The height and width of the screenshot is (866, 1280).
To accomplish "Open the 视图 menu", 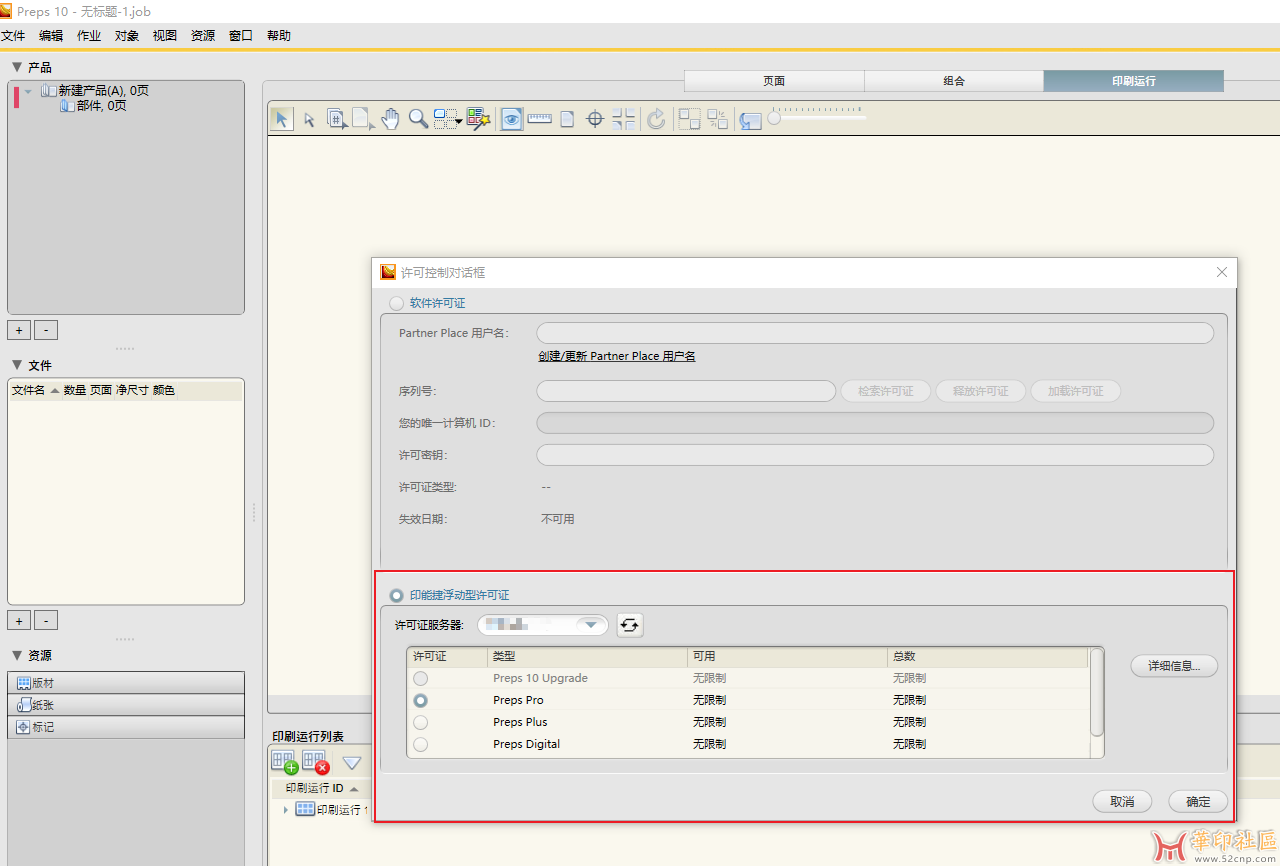I will click(165, 35).
